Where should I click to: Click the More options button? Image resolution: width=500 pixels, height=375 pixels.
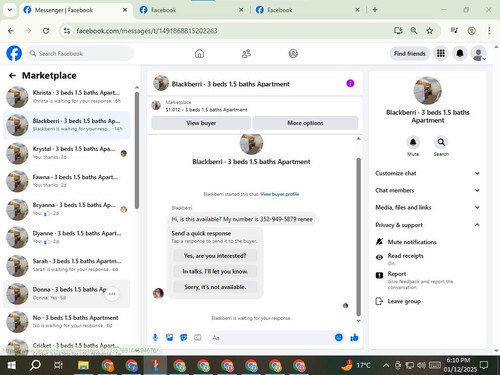(305, 123)
